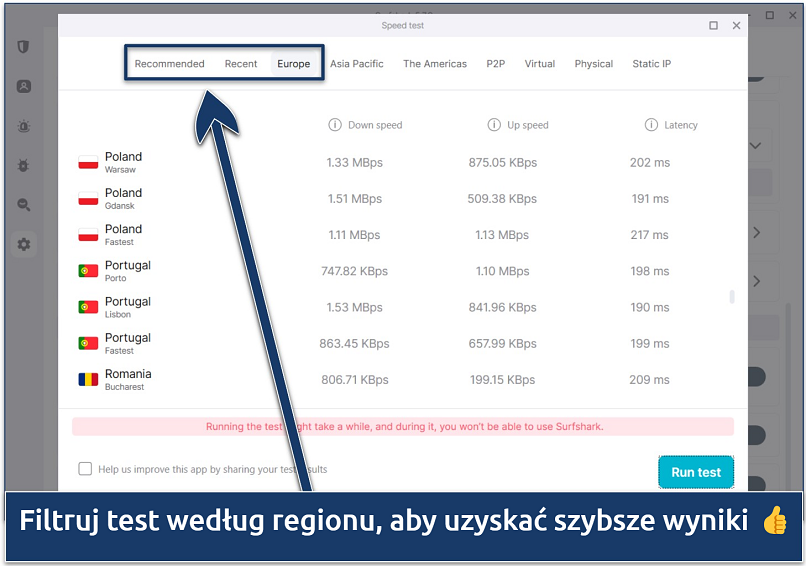
Task: Open the Antivirus bug icon in sidebar
Action: (x=24, y=165)
